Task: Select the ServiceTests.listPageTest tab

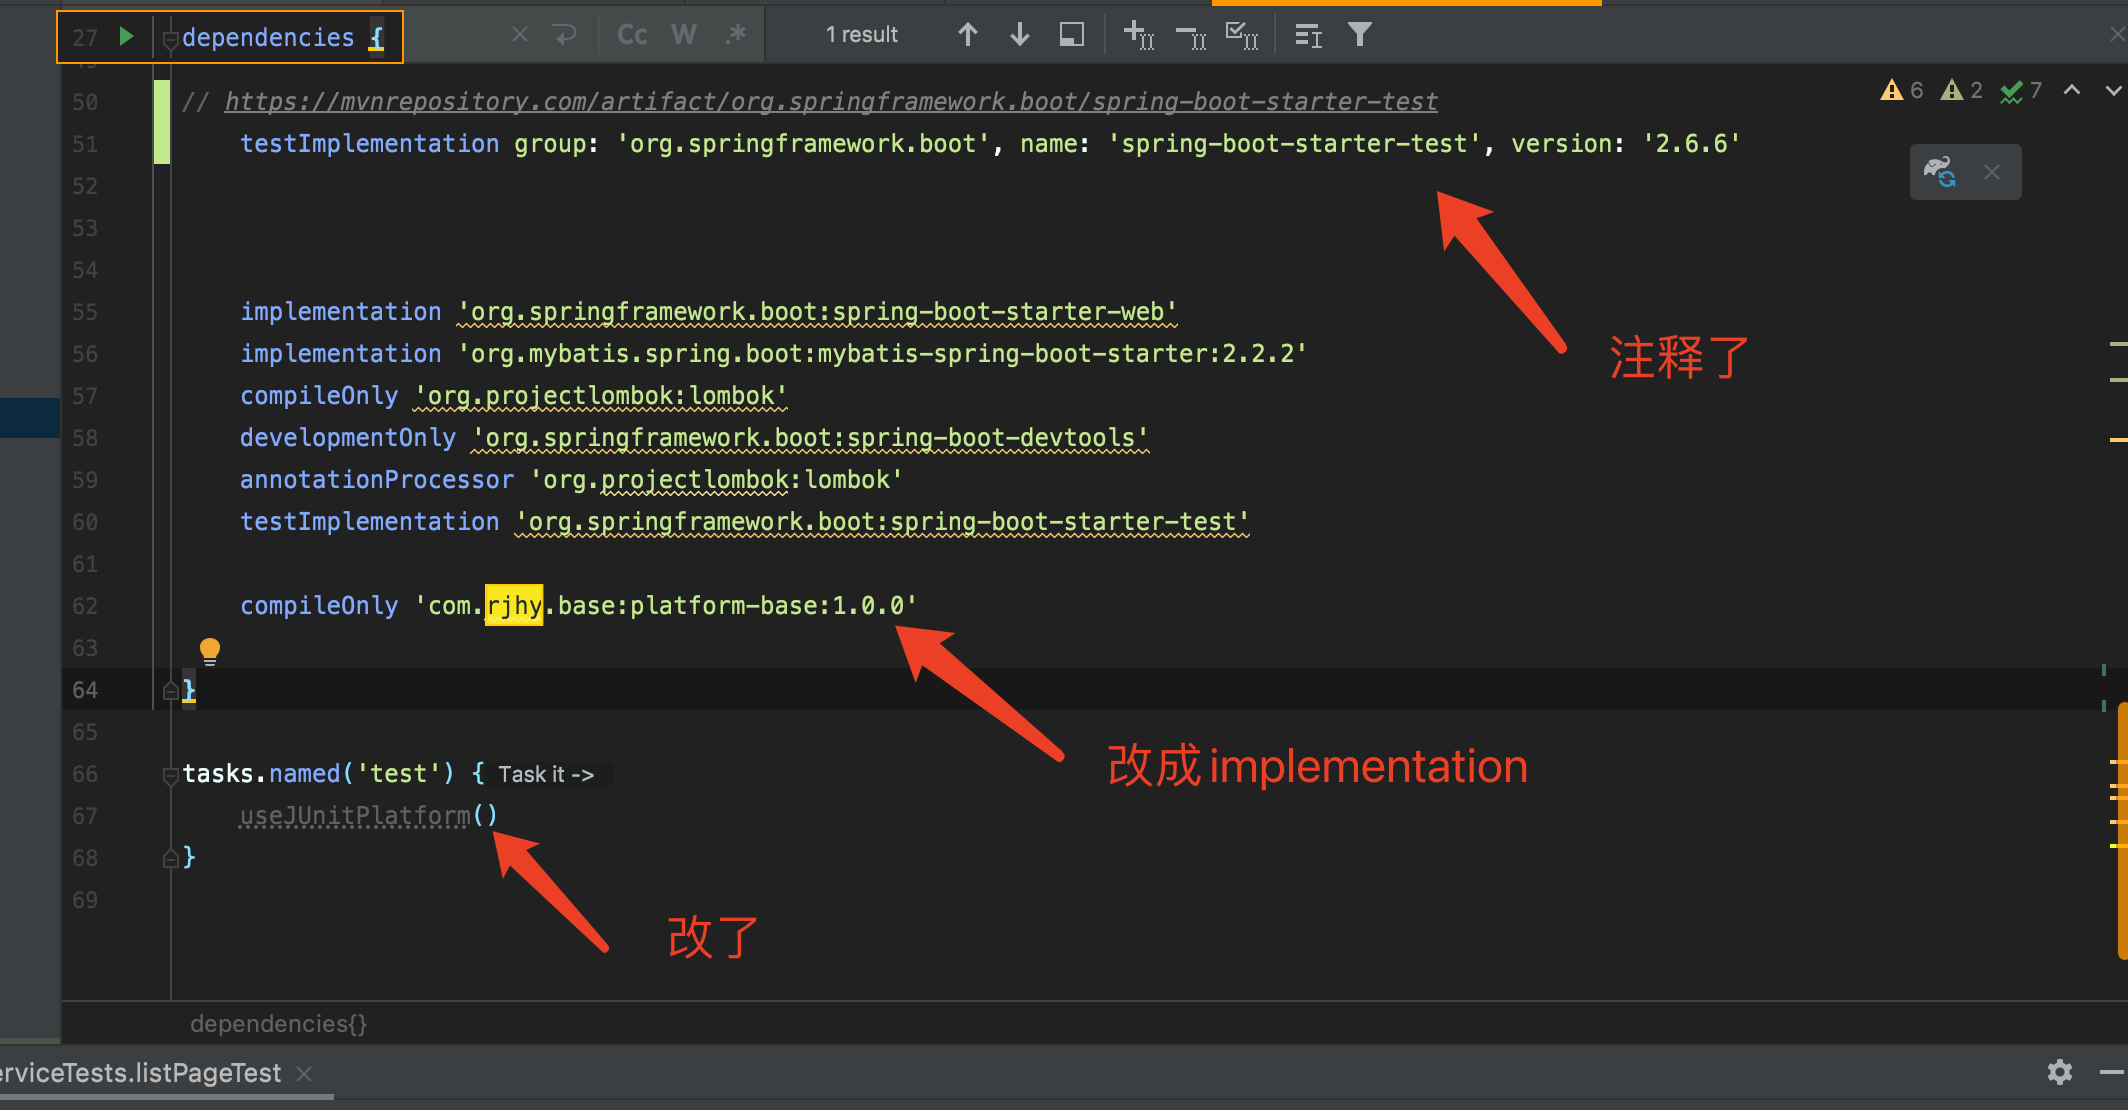Action: pyautogui.click(x=140, y=1073)
